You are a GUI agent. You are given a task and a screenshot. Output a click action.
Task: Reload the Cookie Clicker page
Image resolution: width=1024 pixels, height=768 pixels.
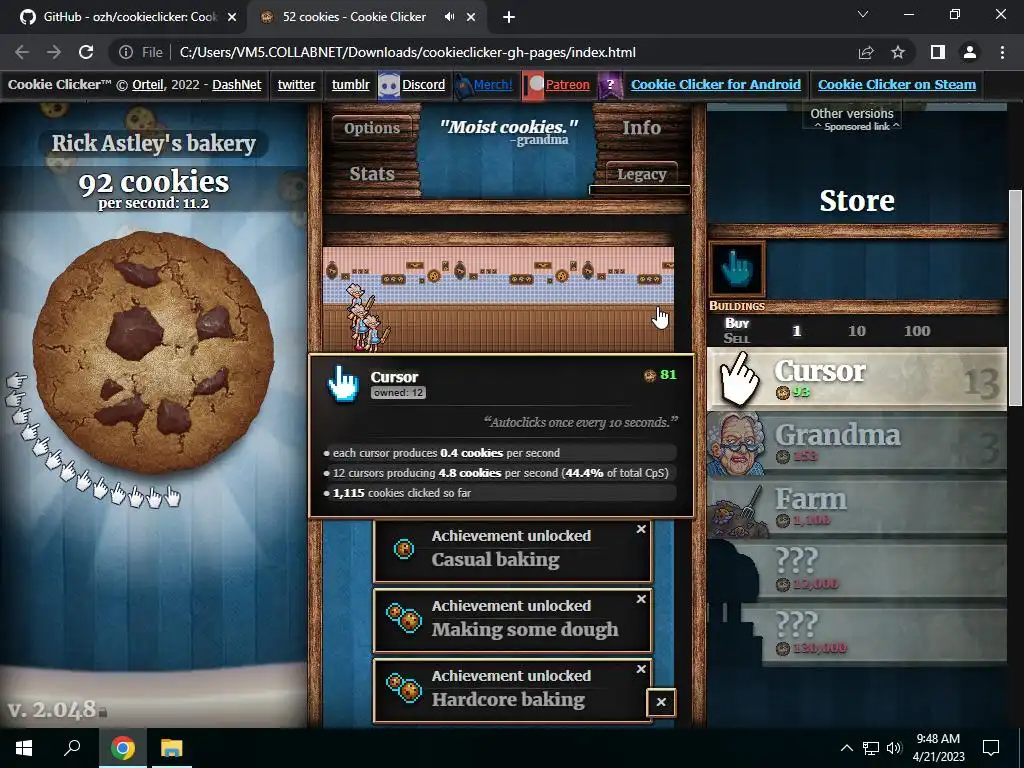pyautogui.click(x=86, y=52)
